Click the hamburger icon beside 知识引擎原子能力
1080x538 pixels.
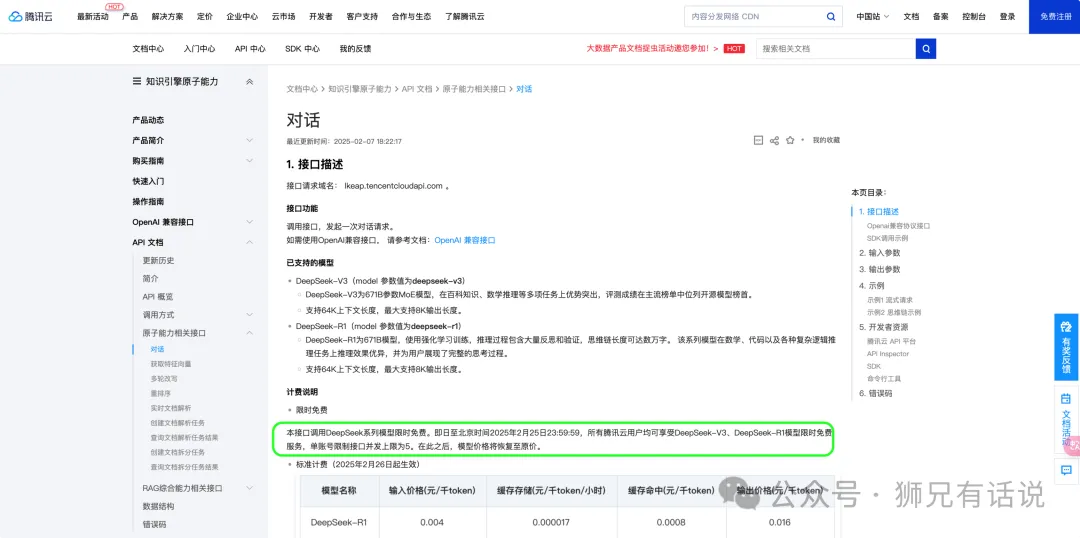coord(136,81)
